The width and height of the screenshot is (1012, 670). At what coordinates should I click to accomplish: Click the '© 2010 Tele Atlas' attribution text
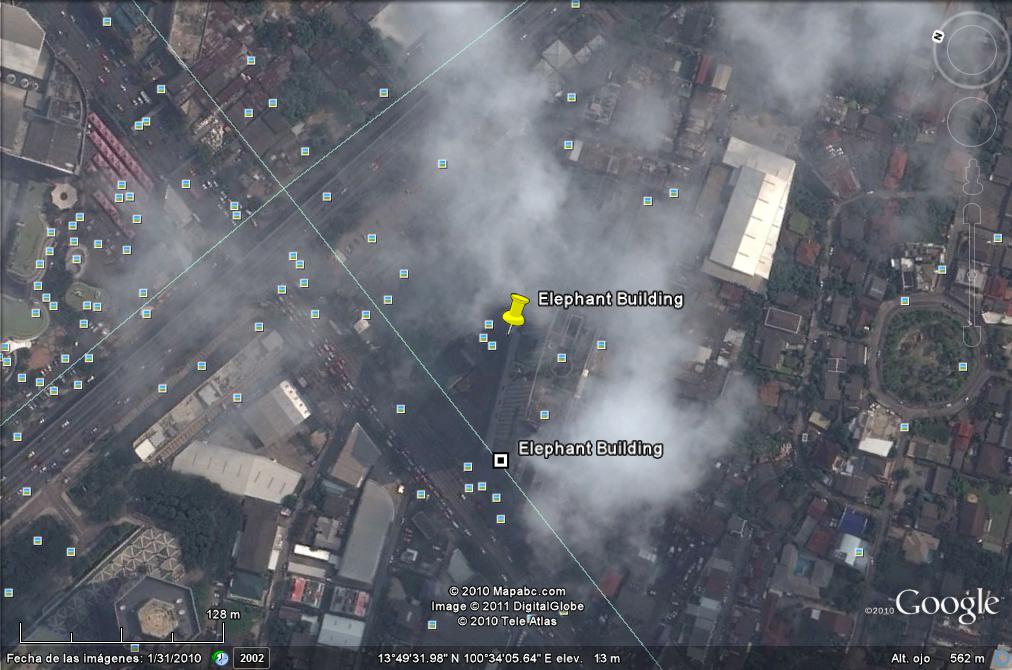(507, 621)
